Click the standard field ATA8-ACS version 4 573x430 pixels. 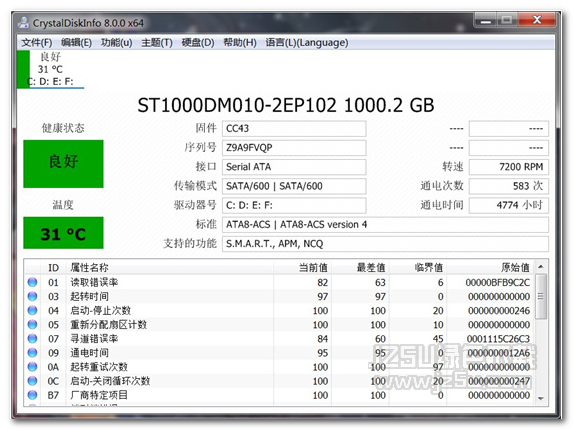pyautogui.click(x=385, y=224)
